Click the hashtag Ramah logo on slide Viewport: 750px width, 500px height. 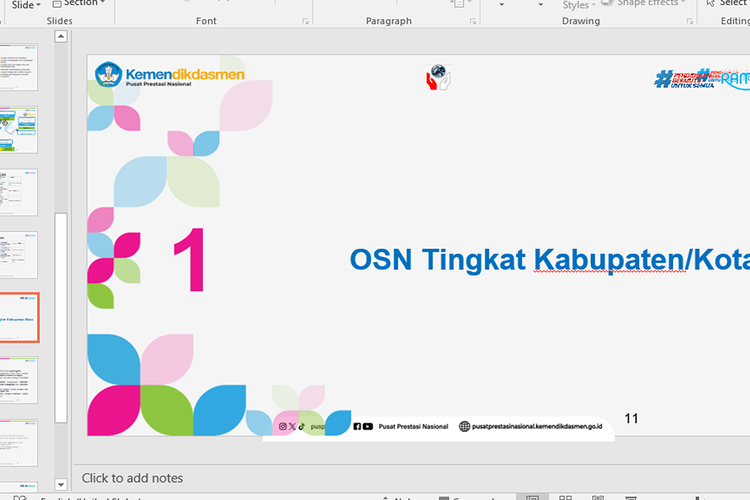click(702, 79)
